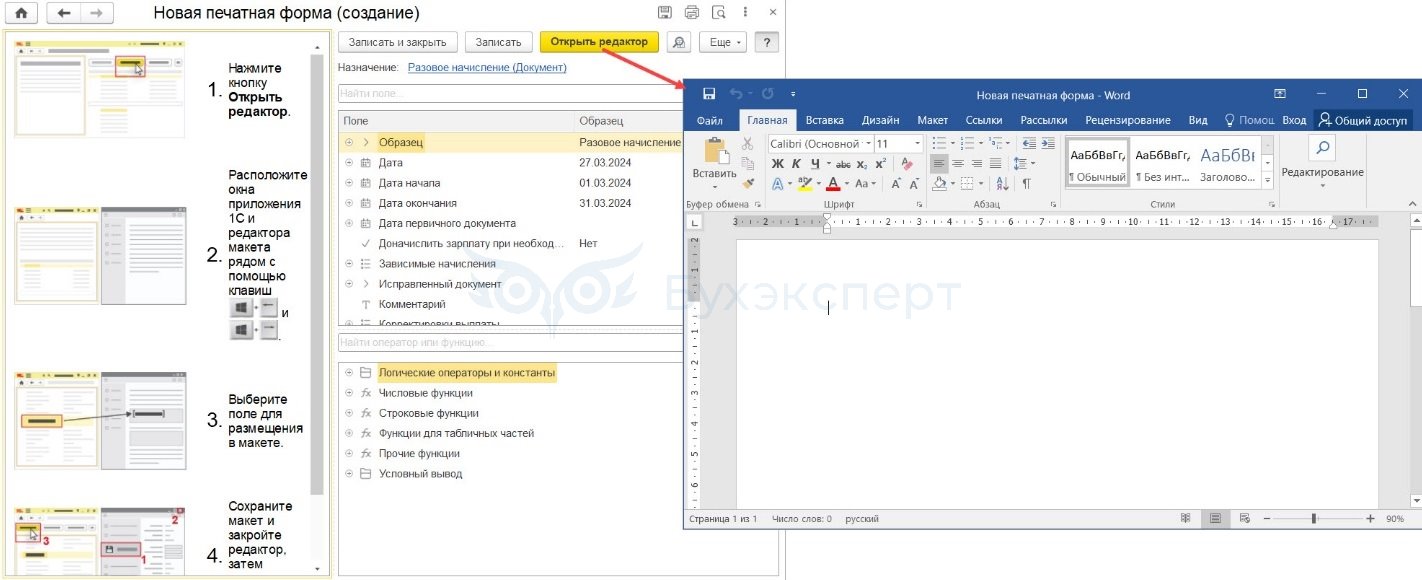Click the Найти оператор или функцию field
This screenshot has height=580, width=1422.
tap(510, 342)
